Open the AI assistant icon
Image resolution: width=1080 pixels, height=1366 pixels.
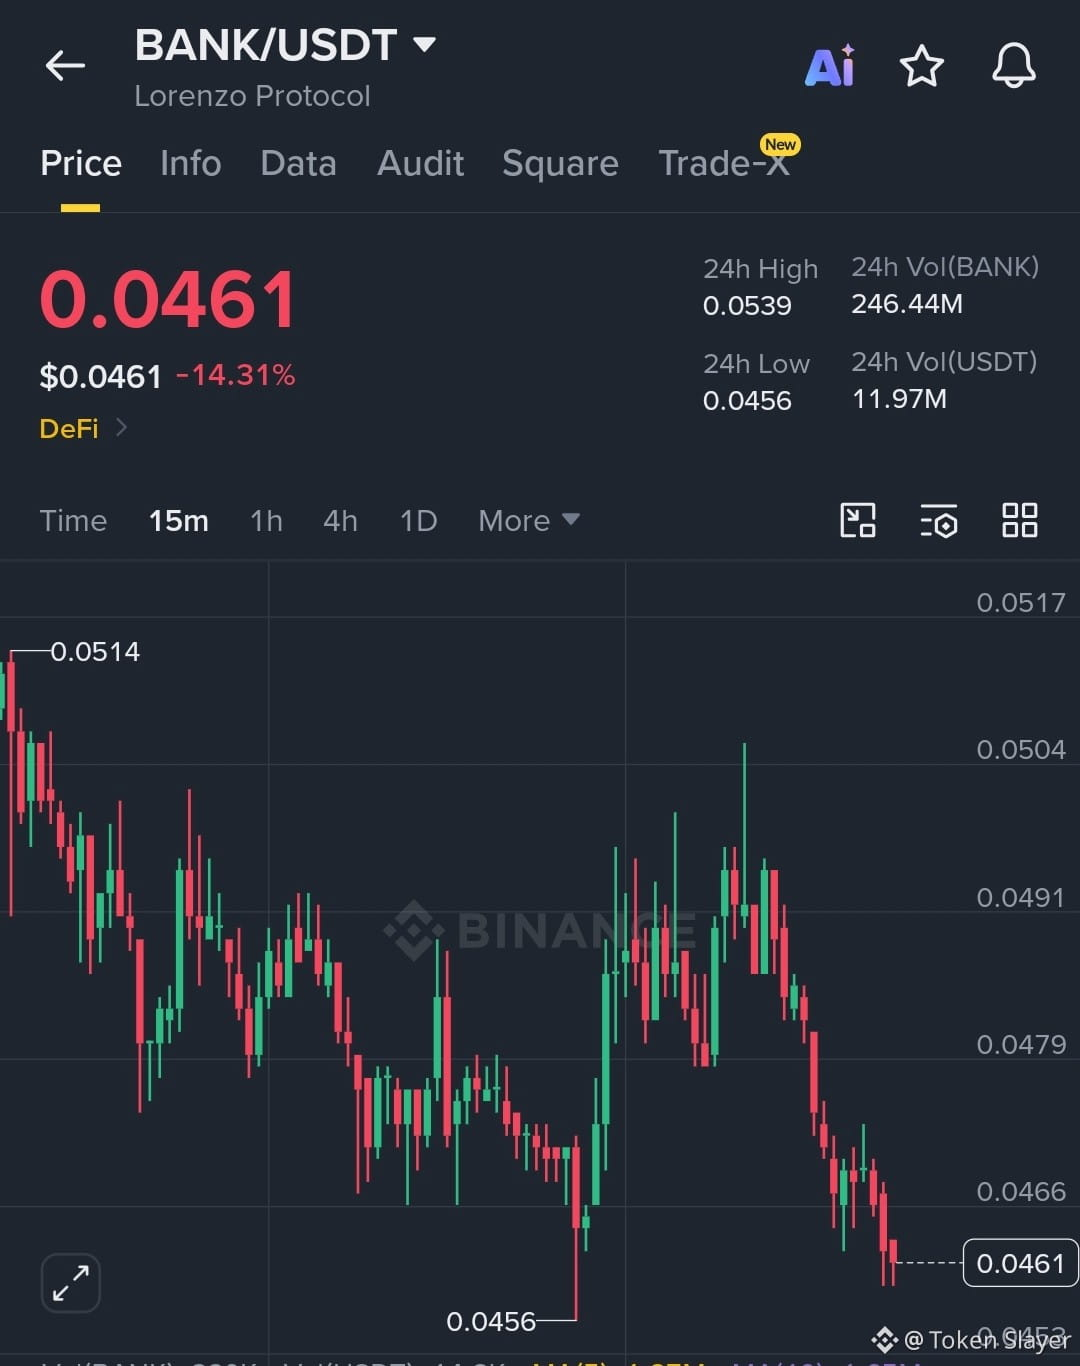(x=830, y=66)
